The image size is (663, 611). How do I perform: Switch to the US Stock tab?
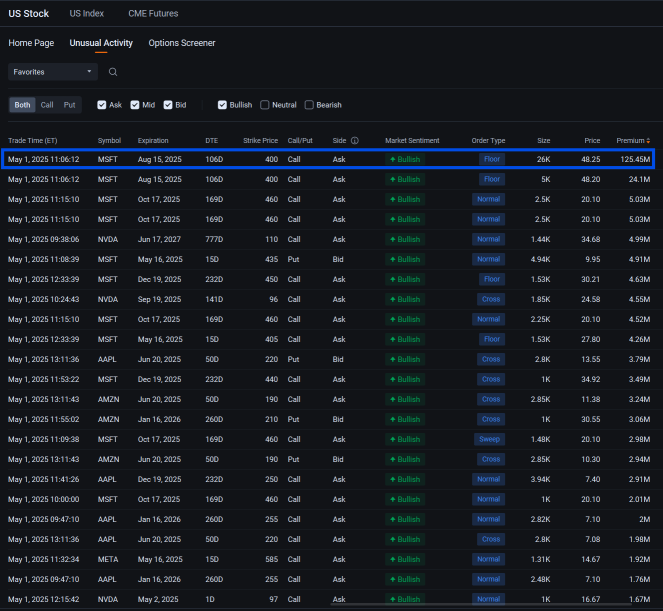29,14
